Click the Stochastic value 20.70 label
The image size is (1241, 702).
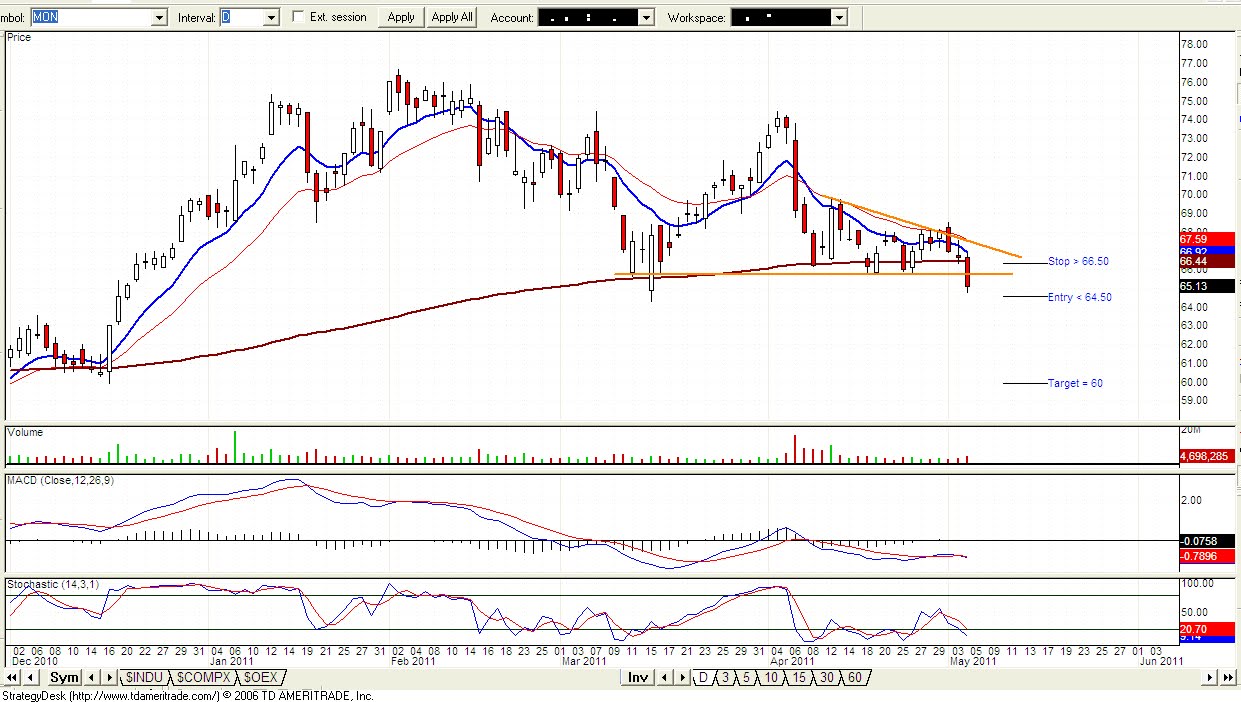point(1208,629)
